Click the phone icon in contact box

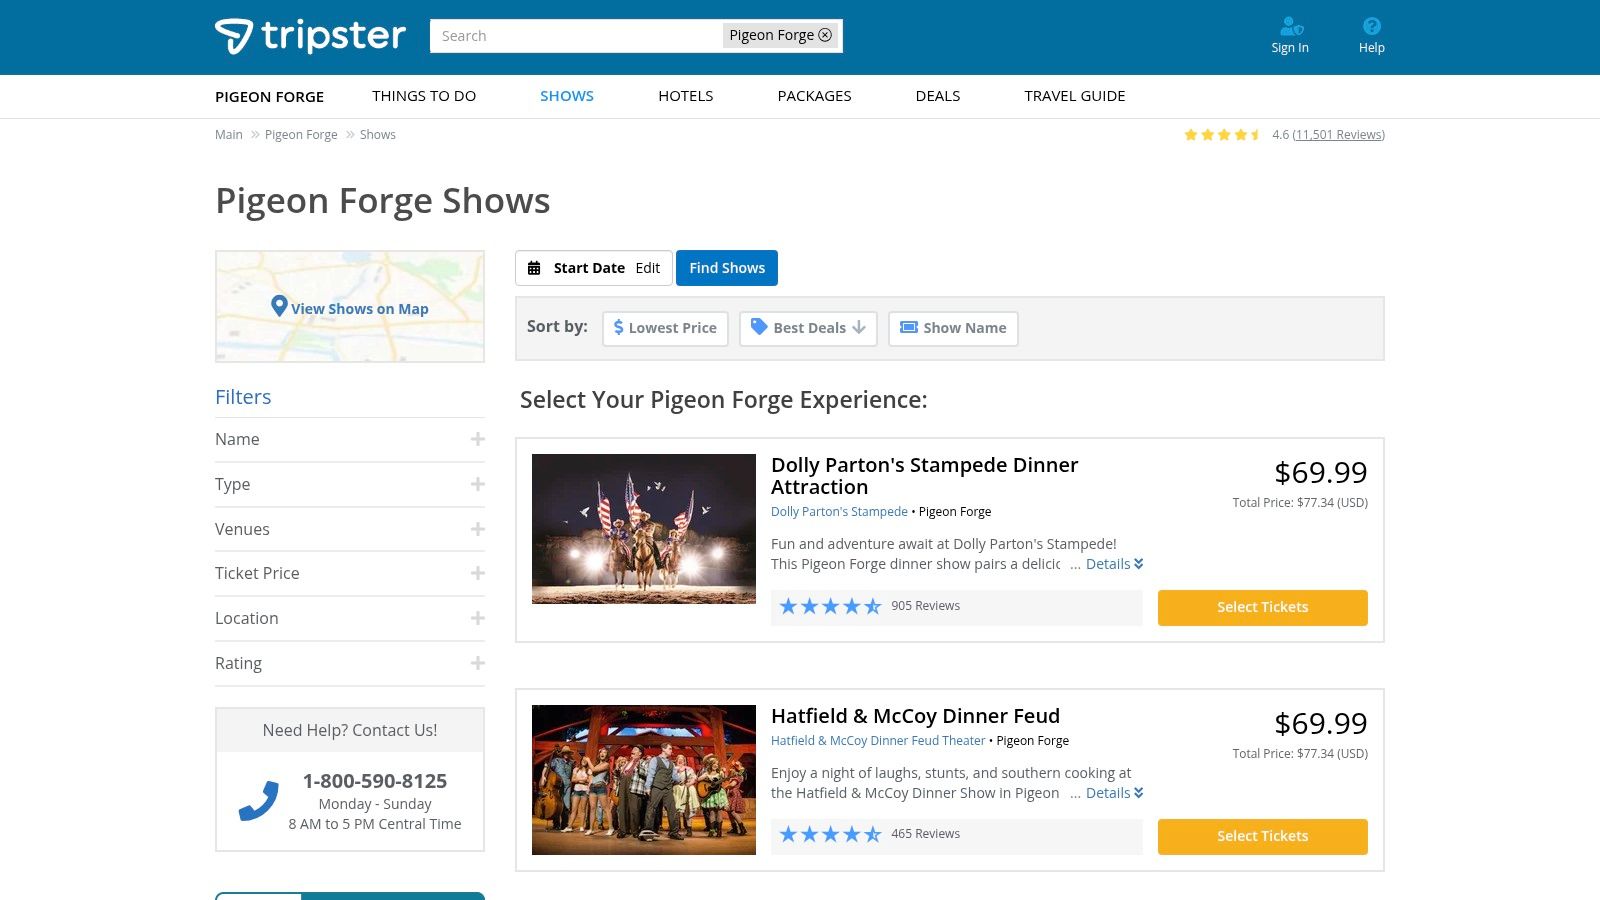[258, 801]
